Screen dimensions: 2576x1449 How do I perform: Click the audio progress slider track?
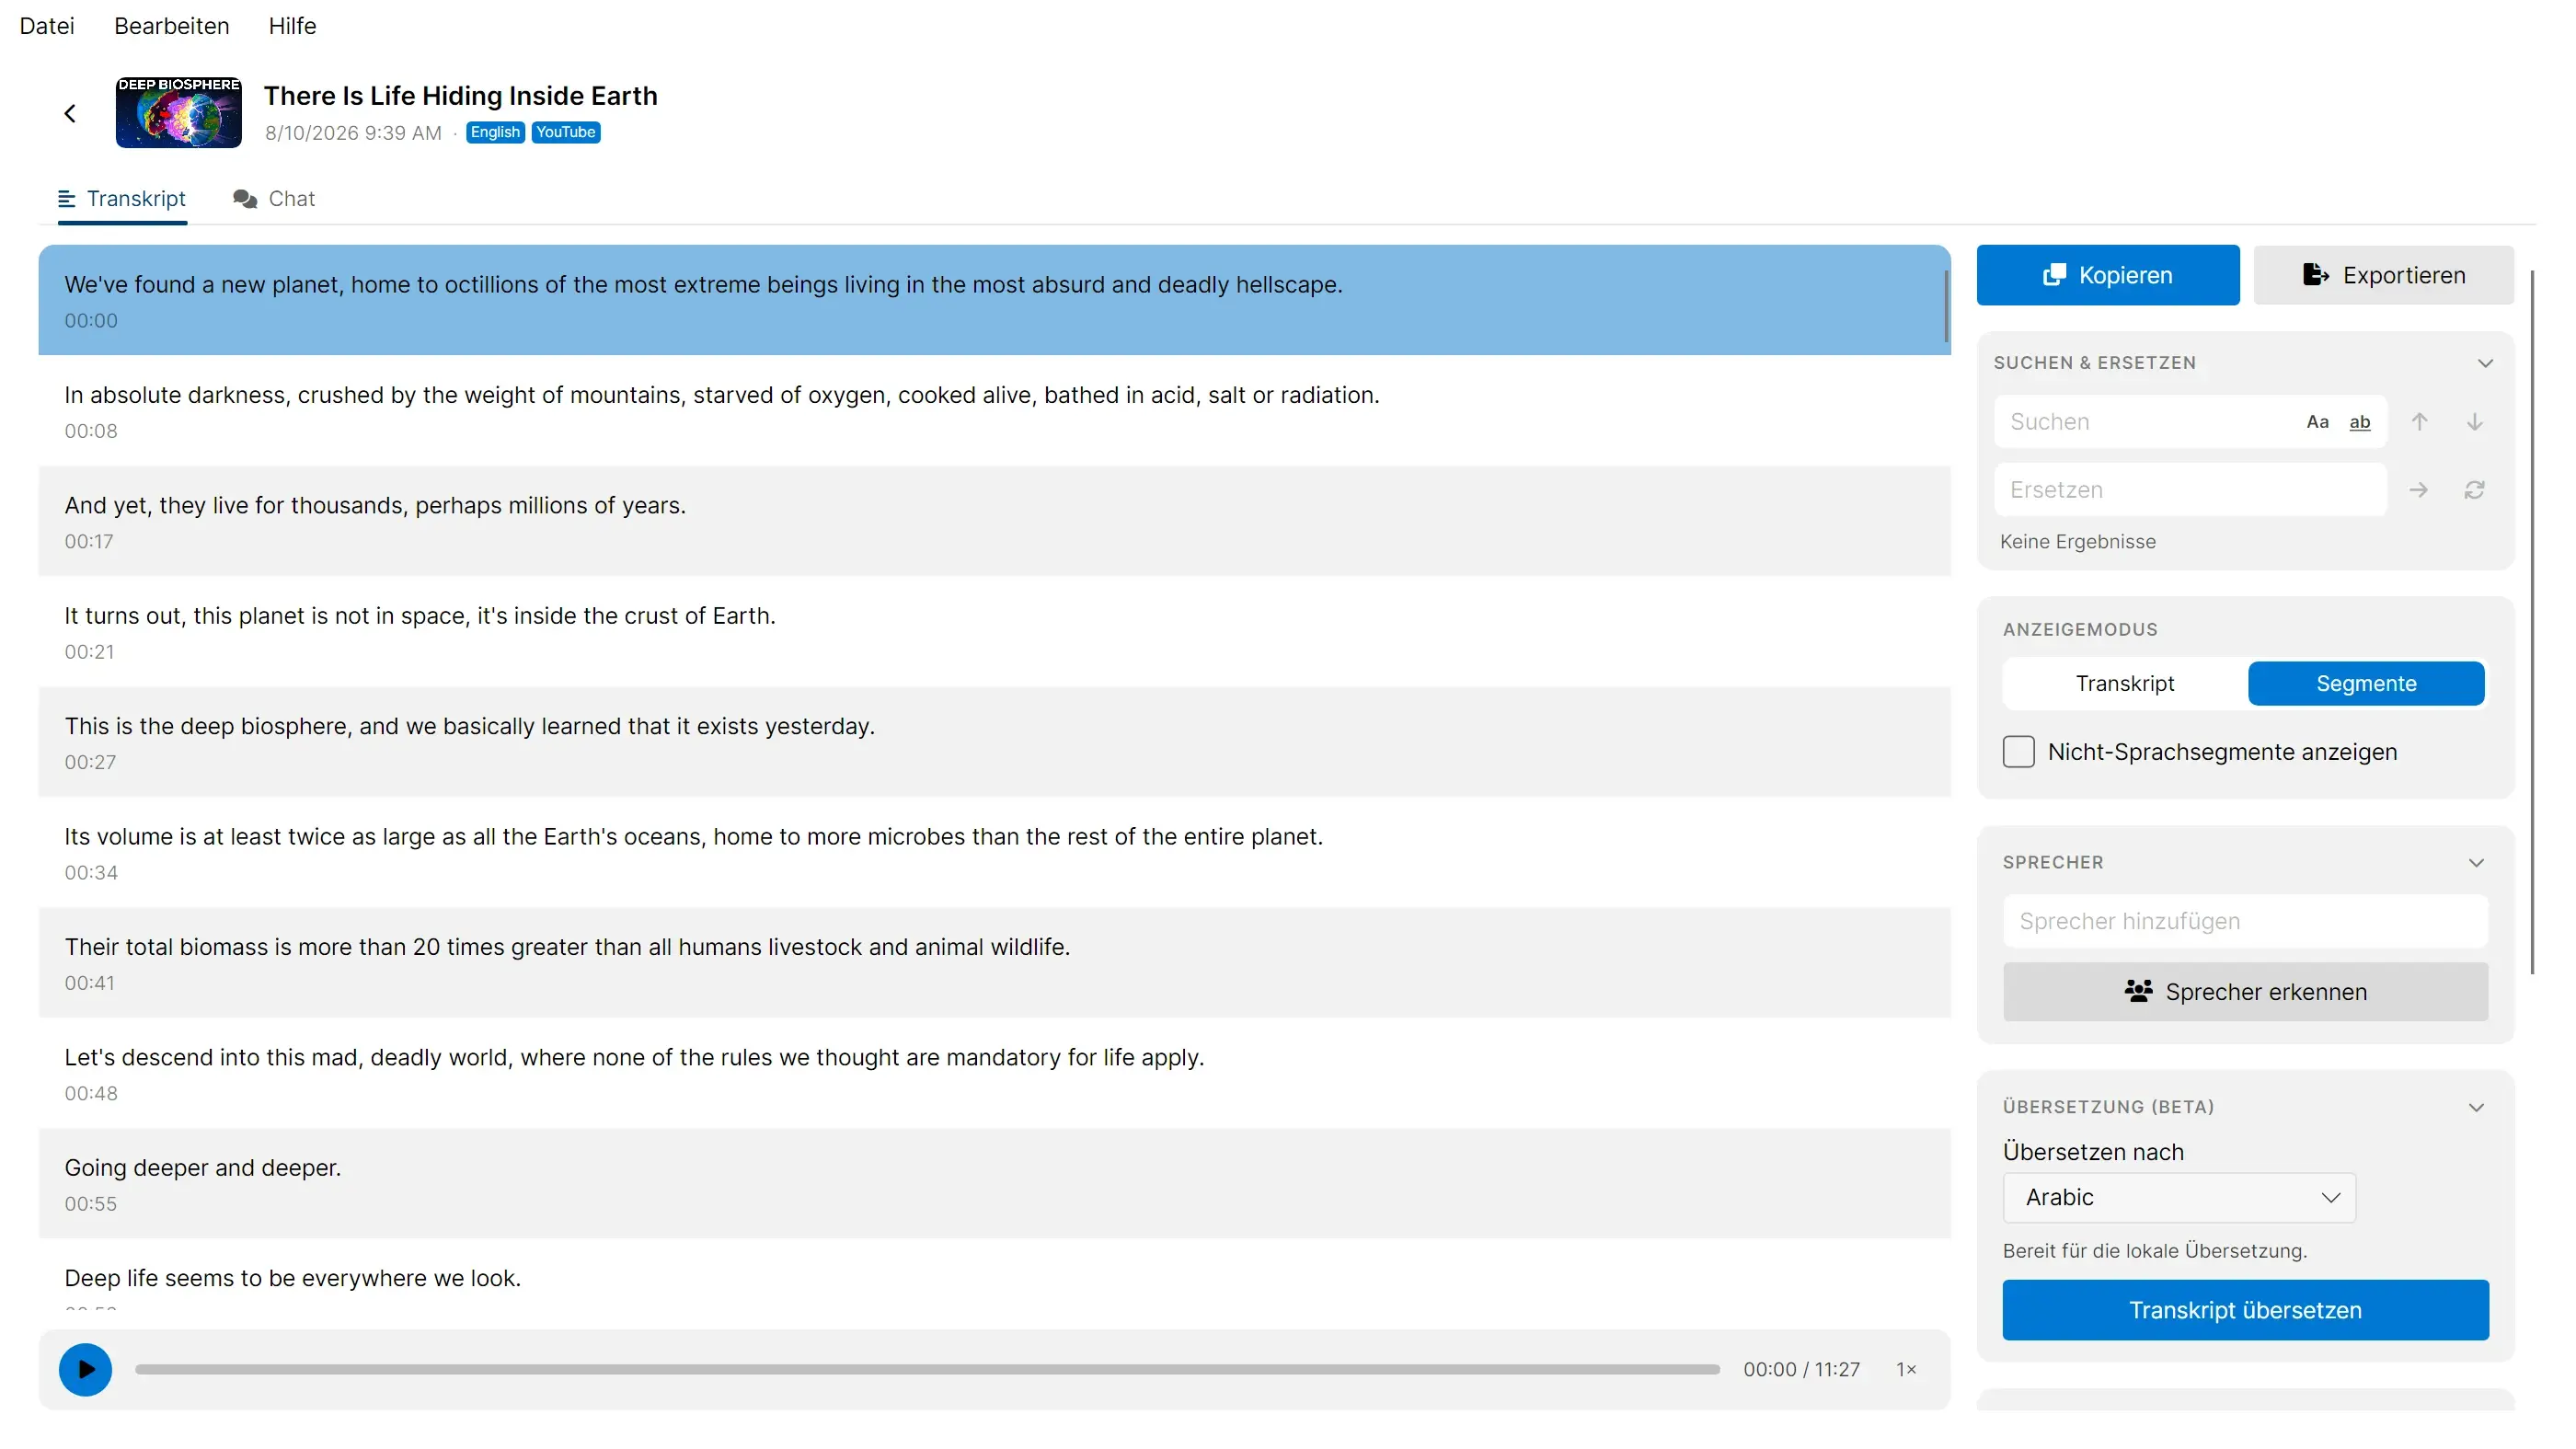tap(927, 1369)
